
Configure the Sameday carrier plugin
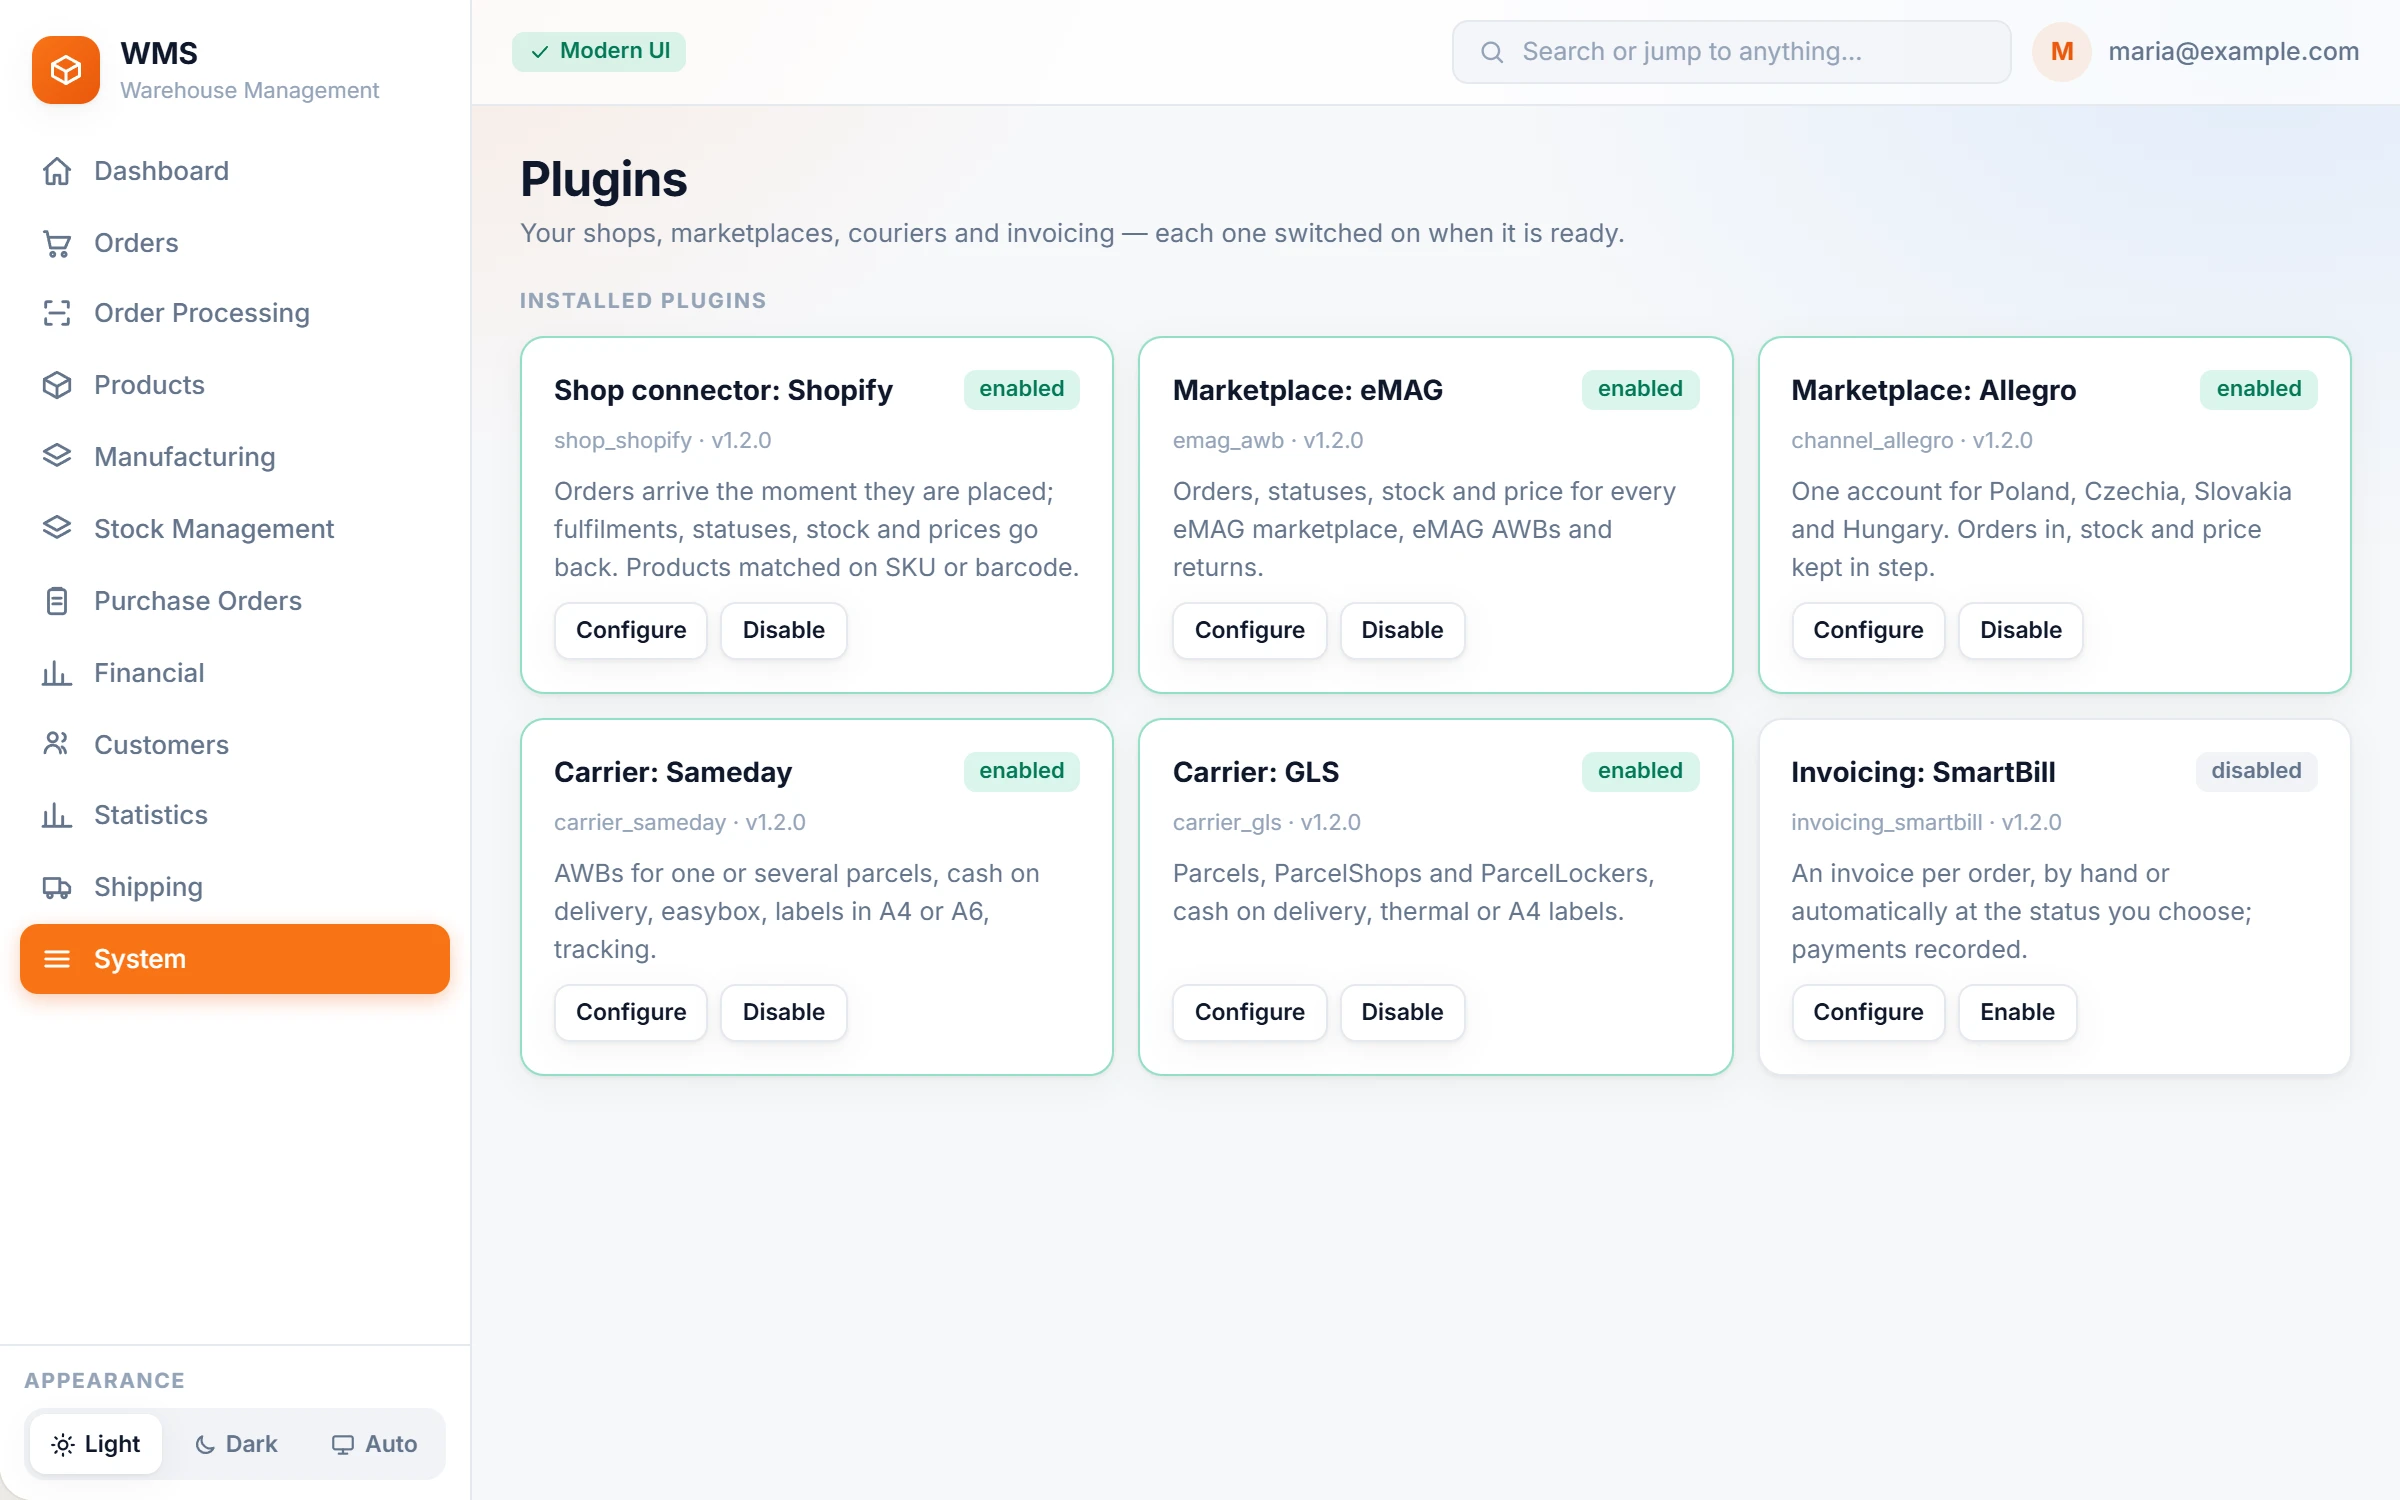631,1012
